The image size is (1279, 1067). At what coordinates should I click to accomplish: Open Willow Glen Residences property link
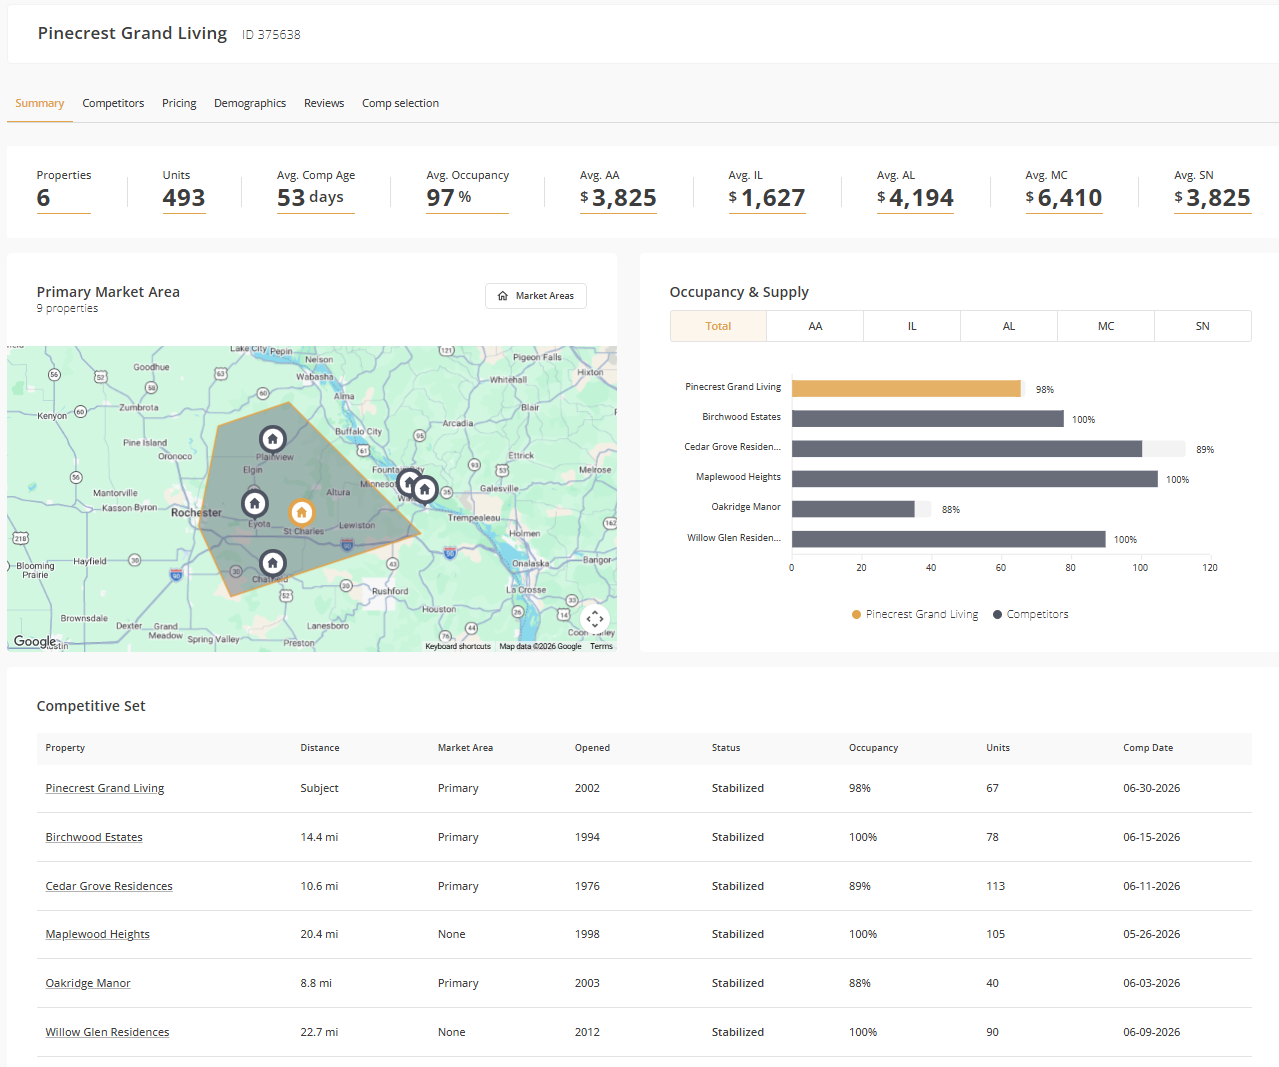(x=107, y=1032)
